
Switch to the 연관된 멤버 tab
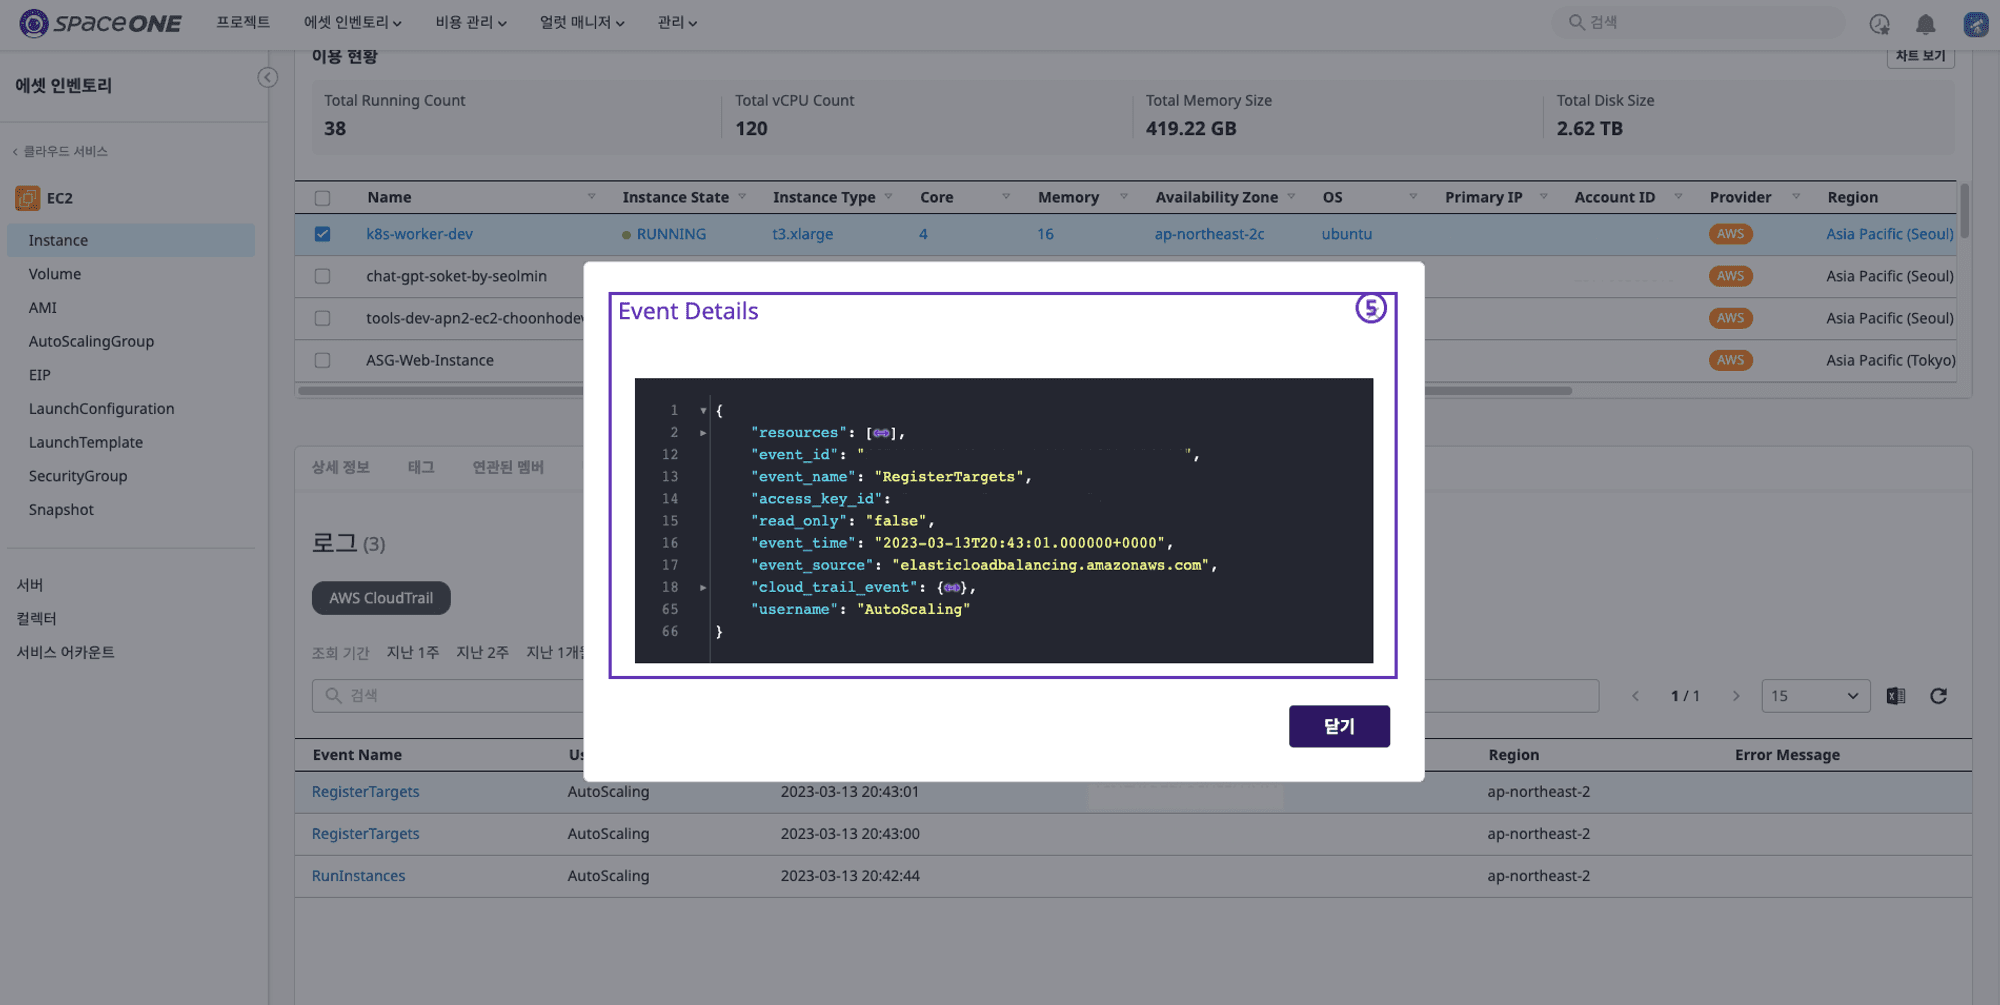point(508,467)
